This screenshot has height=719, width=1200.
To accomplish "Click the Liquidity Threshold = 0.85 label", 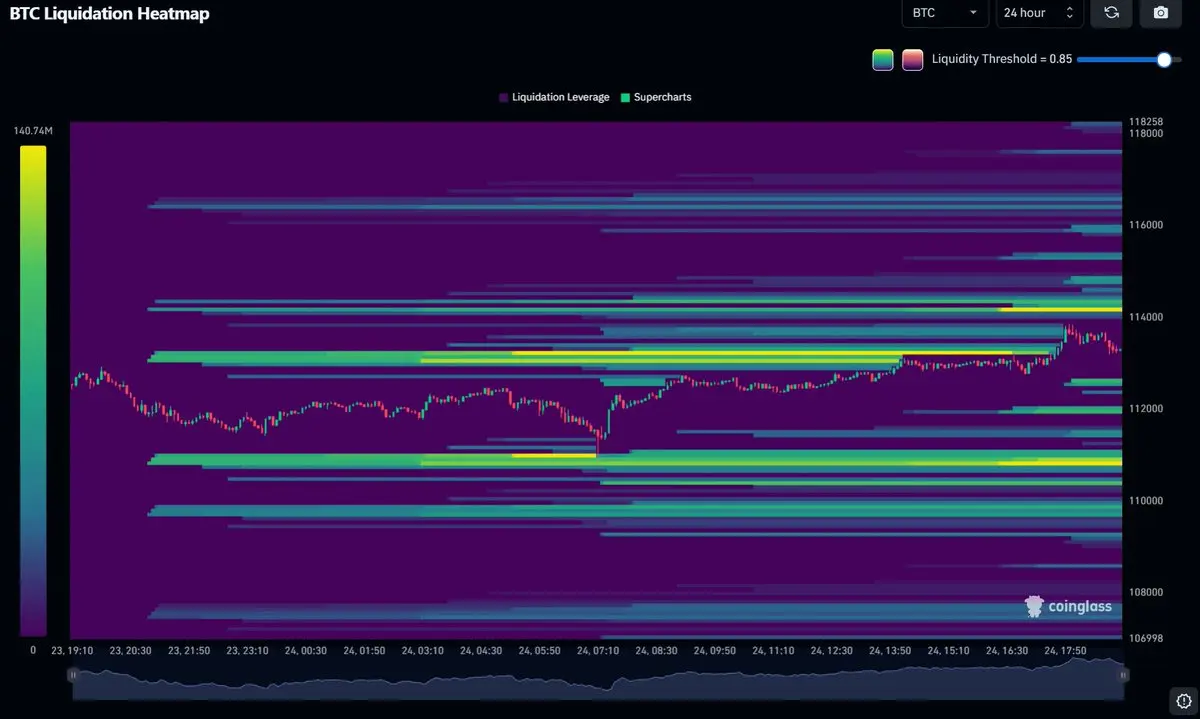I will (1001, 59).
